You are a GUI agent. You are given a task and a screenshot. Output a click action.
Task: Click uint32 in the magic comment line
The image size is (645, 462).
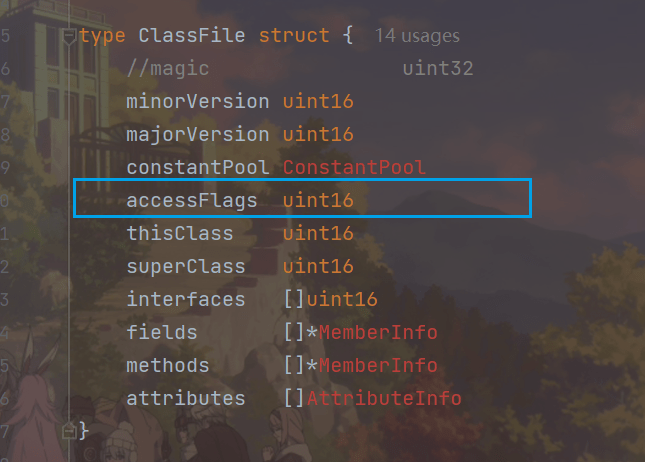(438, 69)
